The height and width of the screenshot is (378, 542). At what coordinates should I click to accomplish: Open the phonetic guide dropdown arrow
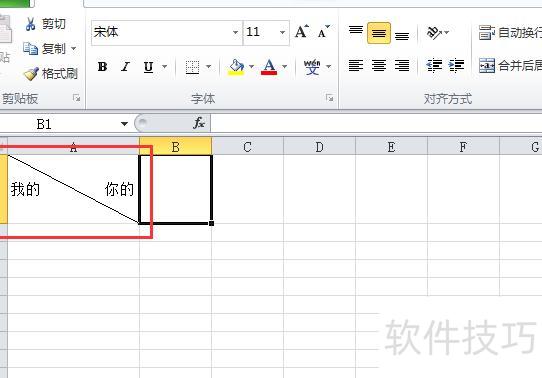(x=328, y=66)
